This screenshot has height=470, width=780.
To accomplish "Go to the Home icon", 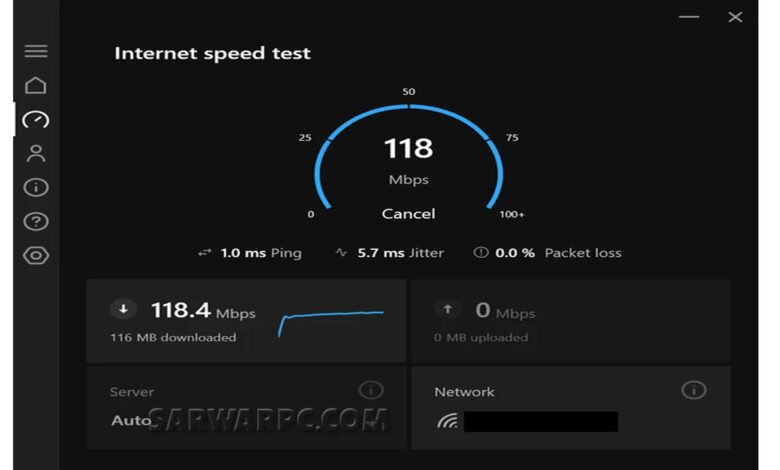I will click(36, 86).
